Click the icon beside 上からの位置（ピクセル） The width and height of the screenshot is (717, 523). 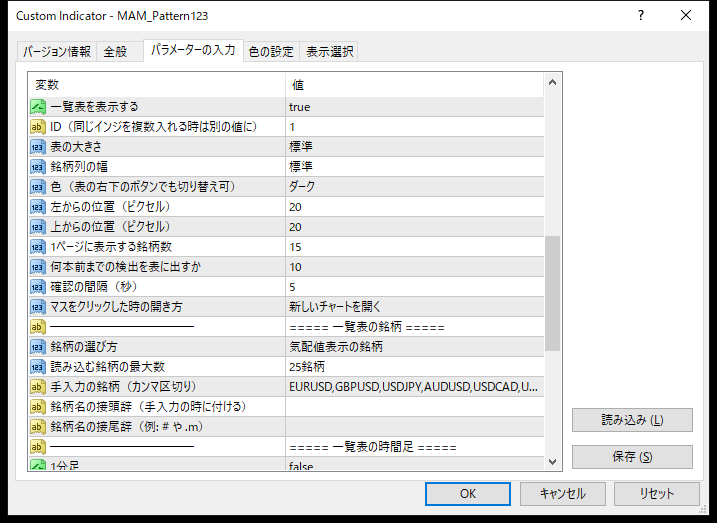pos(38,227)
